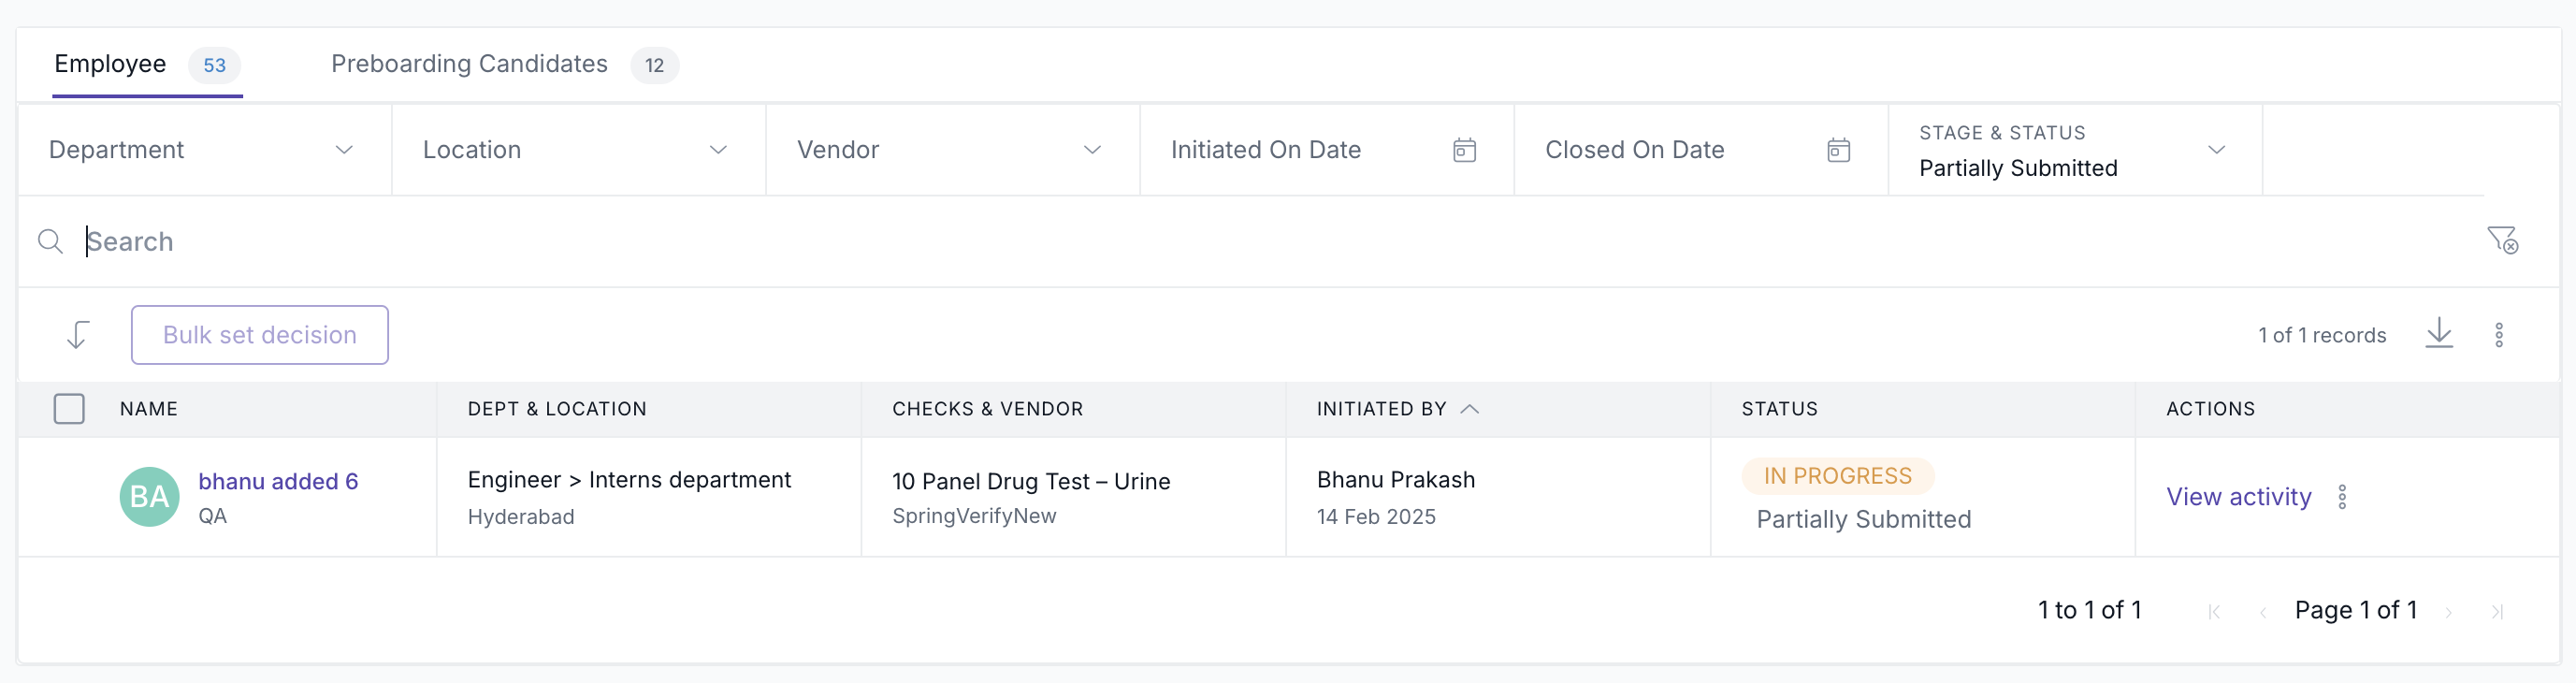This screenshot has height=683, width=2576.
Task: Click the download records icon
Action: [x=2439, y=334]
